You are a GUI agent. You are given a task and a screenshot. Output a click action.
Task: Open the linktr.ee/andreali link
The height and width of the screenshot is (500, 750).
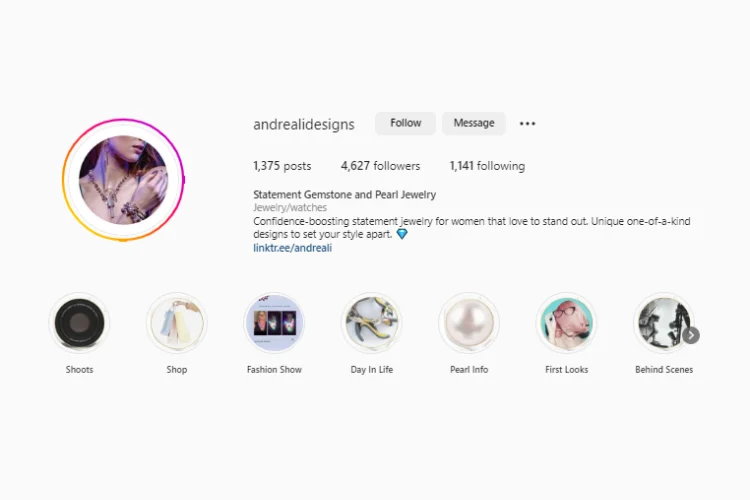click(x=292, y=248)
